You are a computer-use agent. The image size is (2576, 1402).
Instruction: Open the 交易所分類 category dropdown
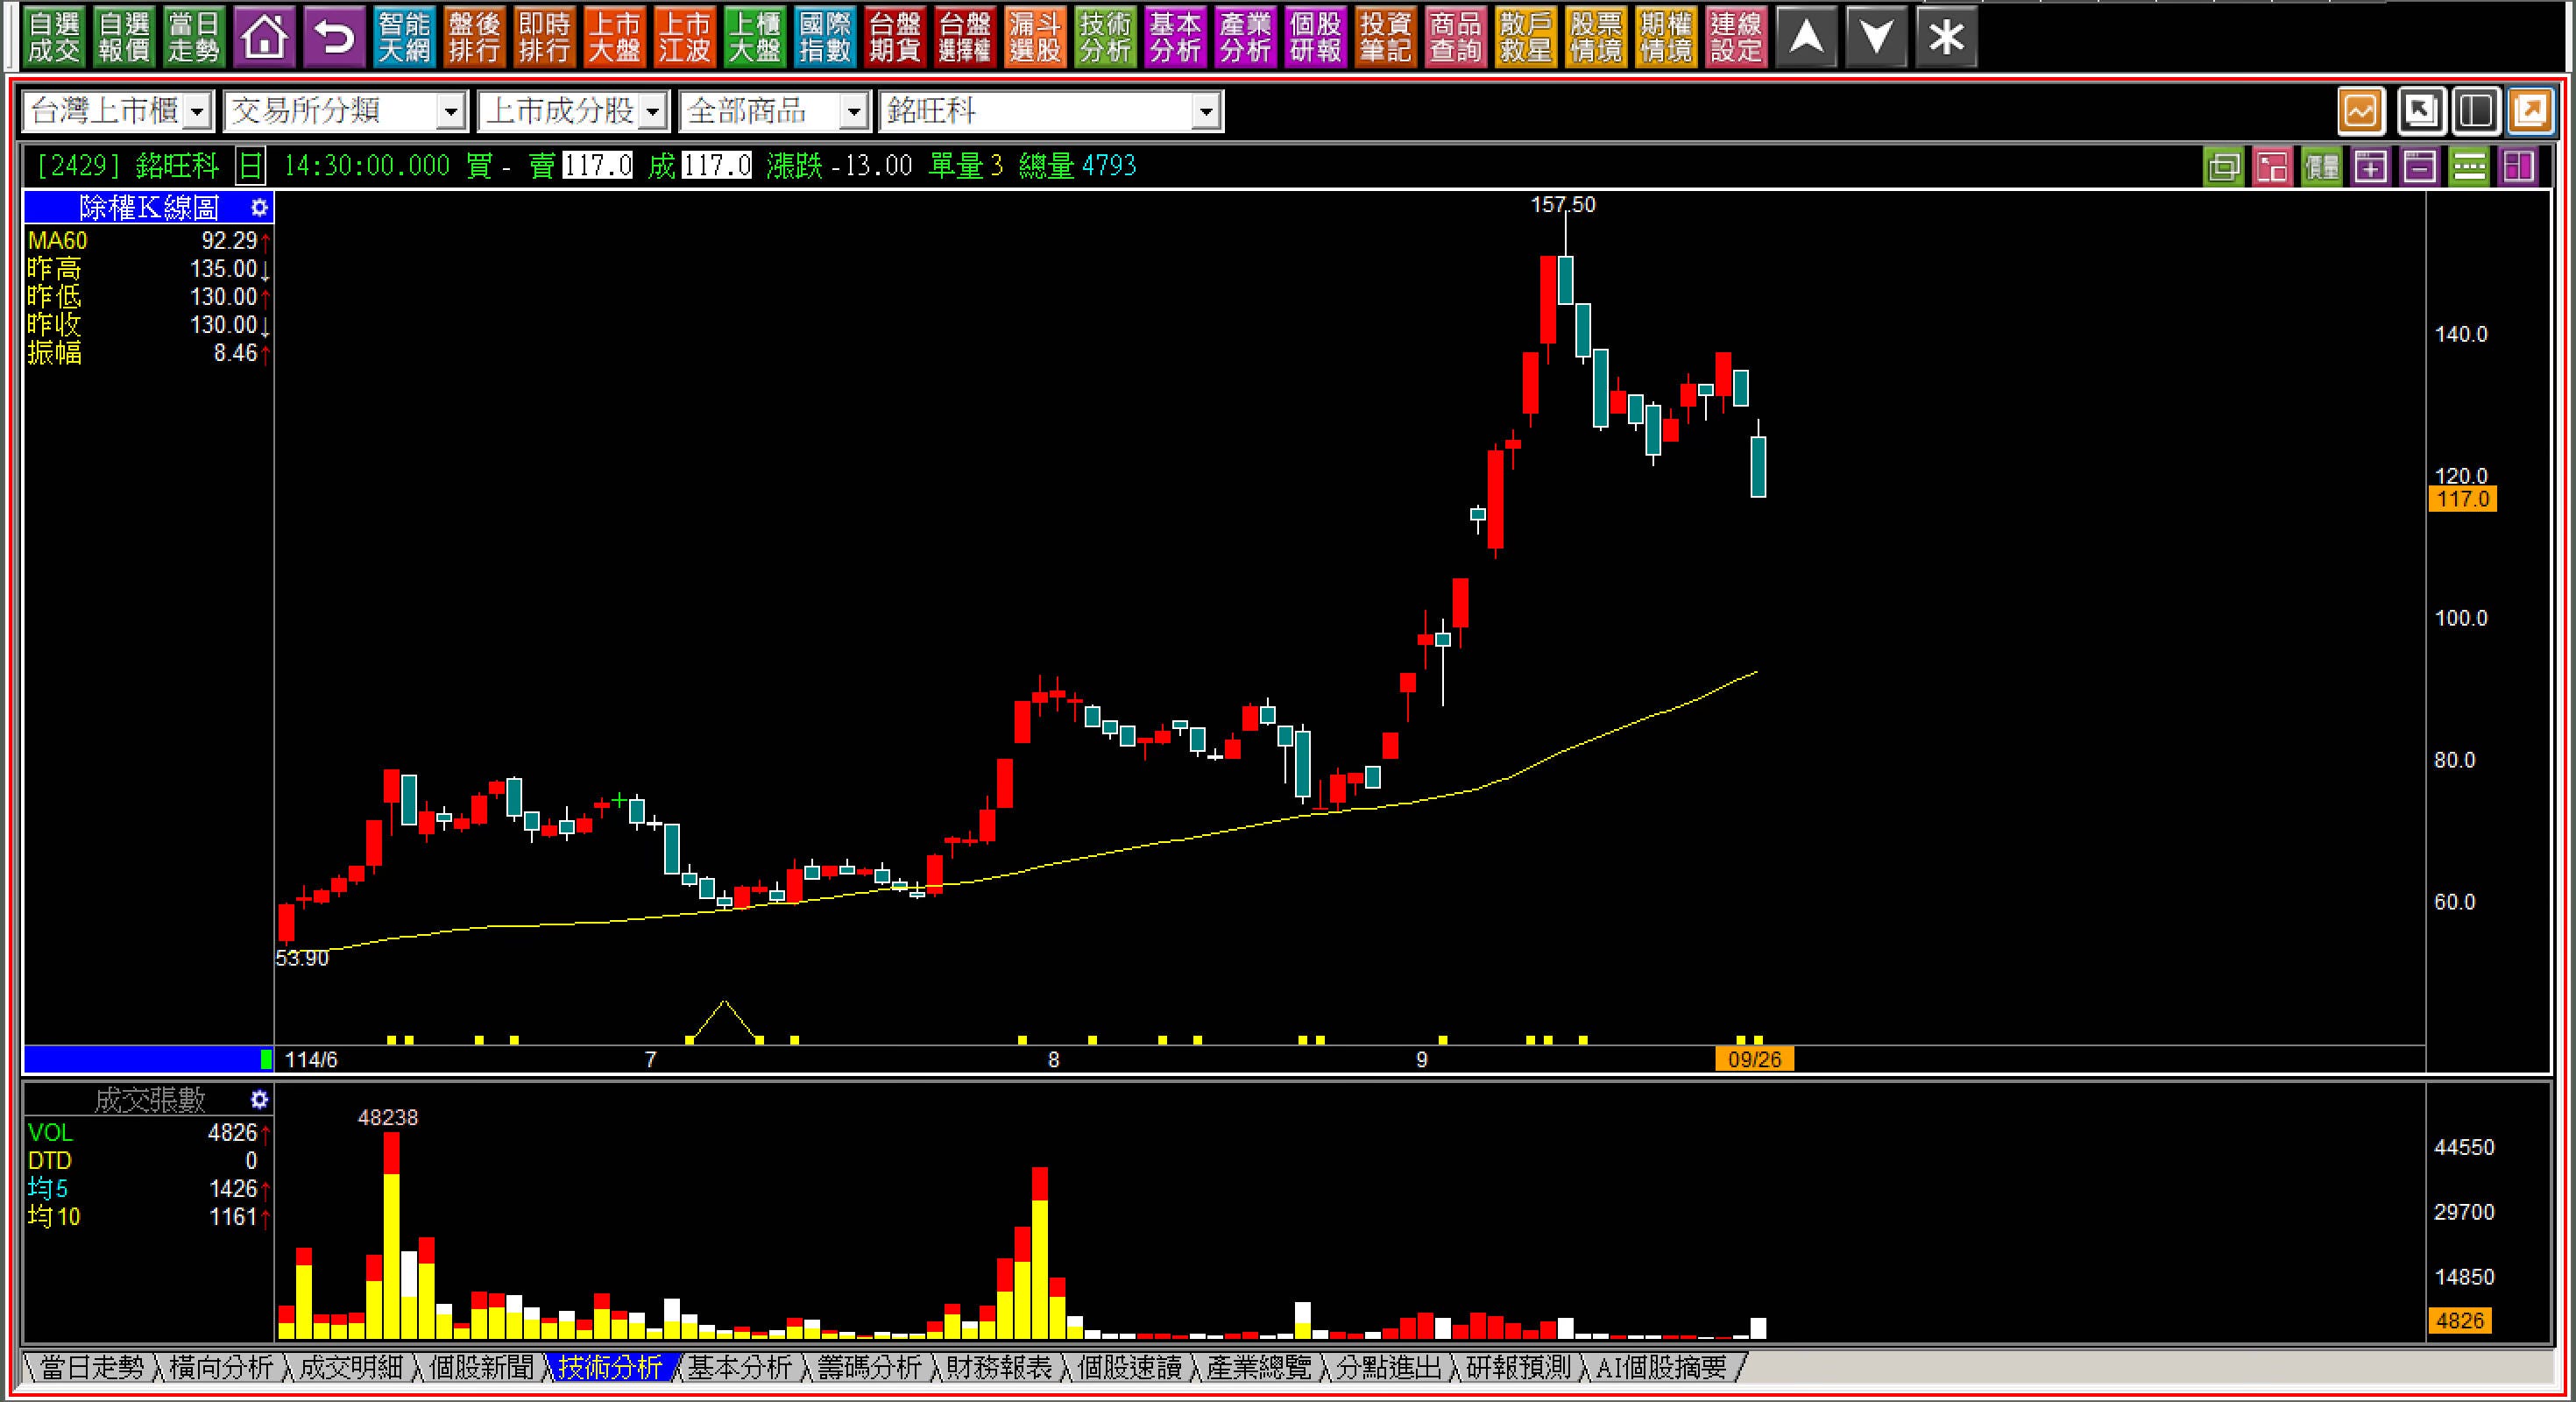pos(451,111)
